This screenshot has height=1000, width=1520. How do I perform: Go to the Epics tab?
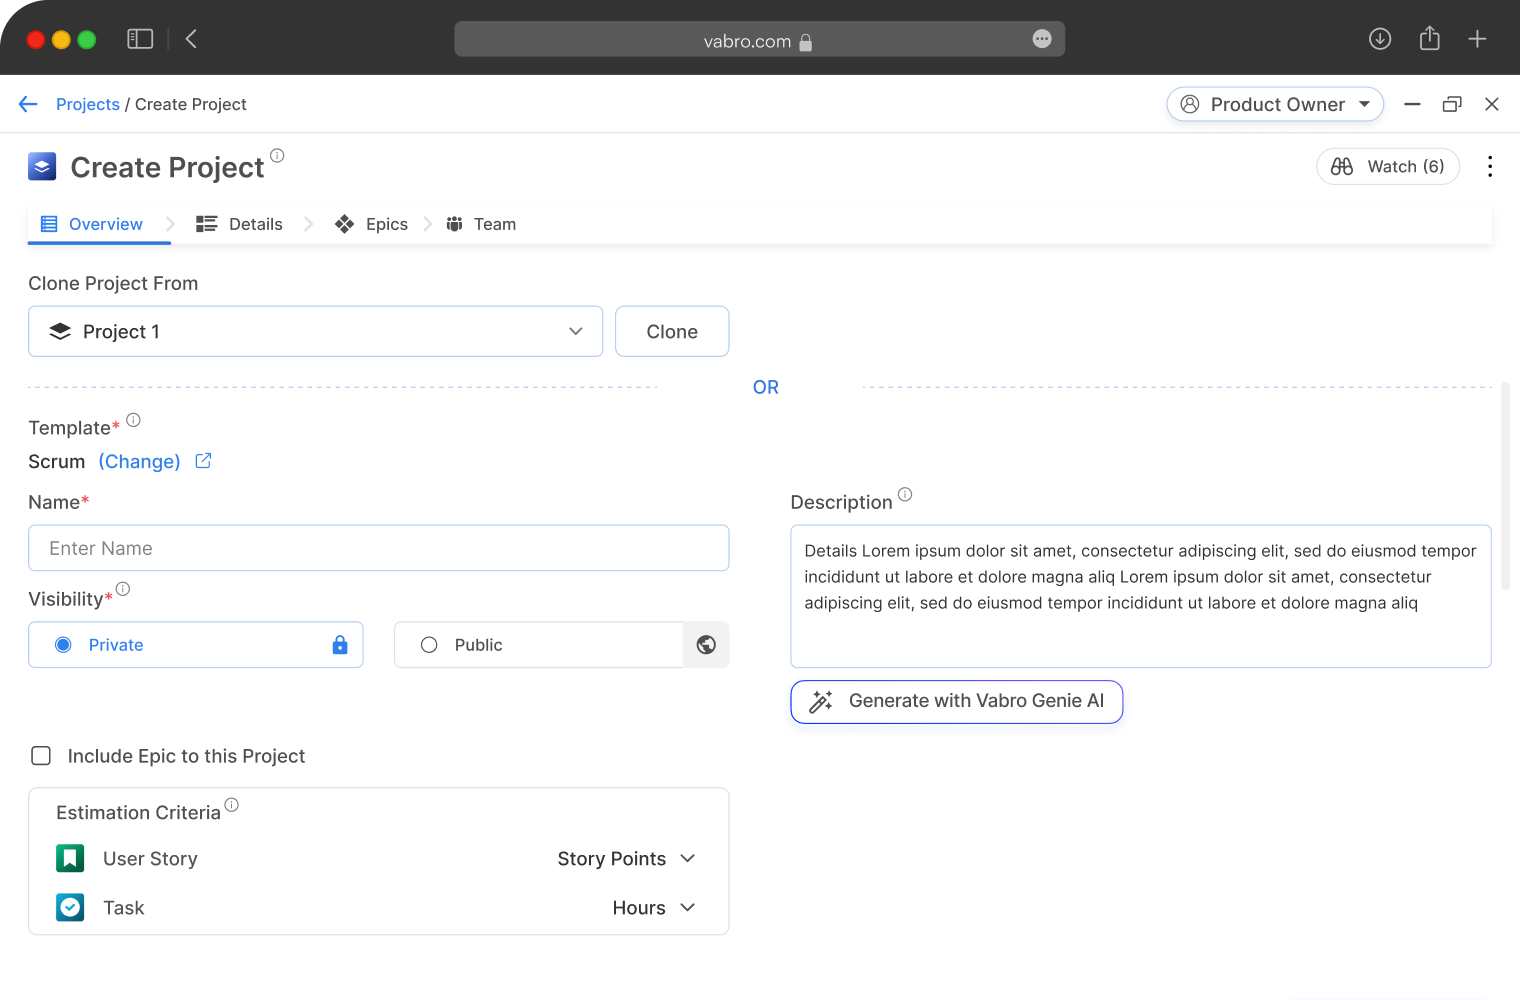(x=372, y=224)
